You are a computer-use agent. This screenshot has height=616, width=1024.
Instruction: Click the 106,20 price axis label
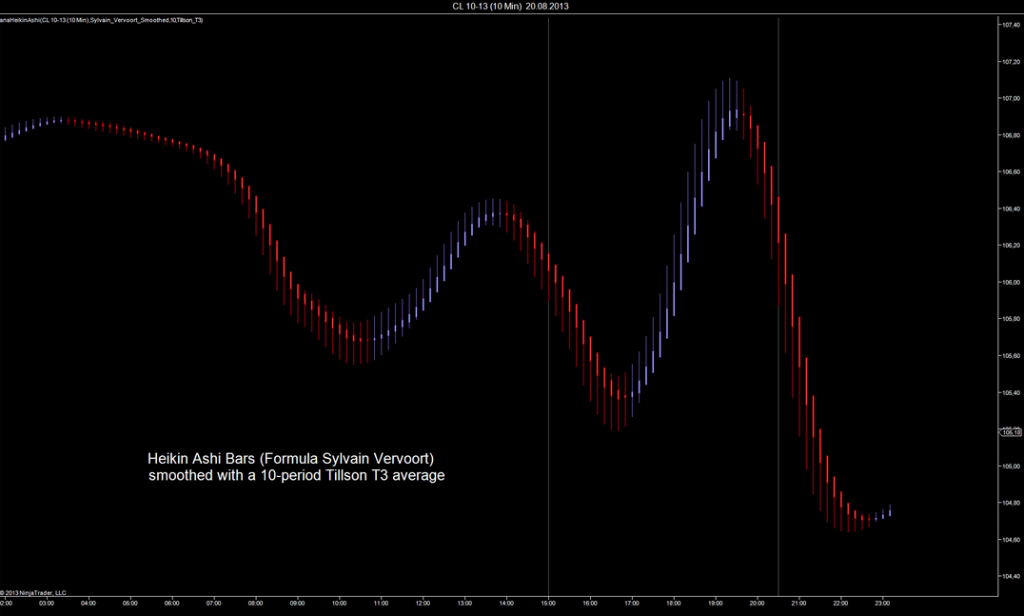1011,246
